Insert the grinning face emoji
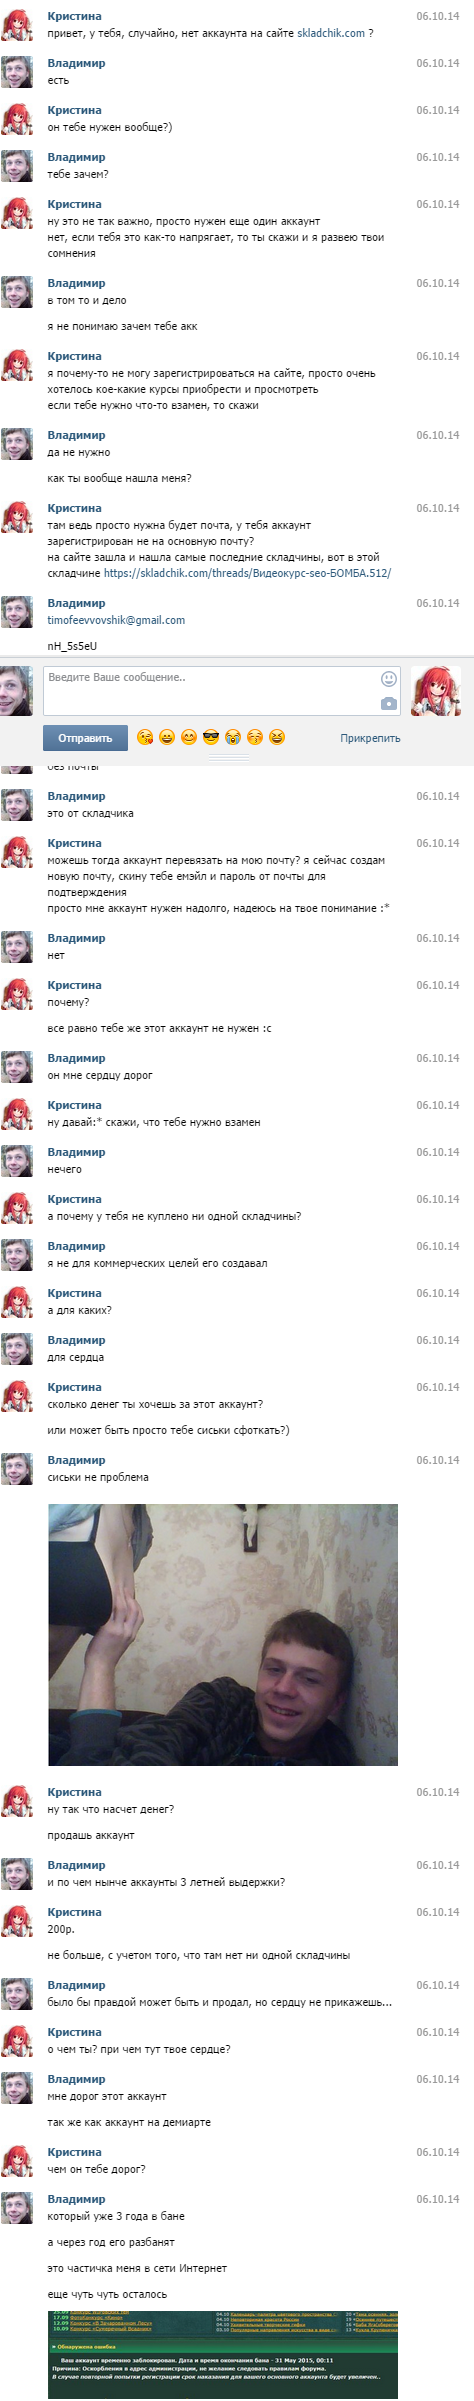The height and width of the screenshot is (2401, 474). (167, 738)
